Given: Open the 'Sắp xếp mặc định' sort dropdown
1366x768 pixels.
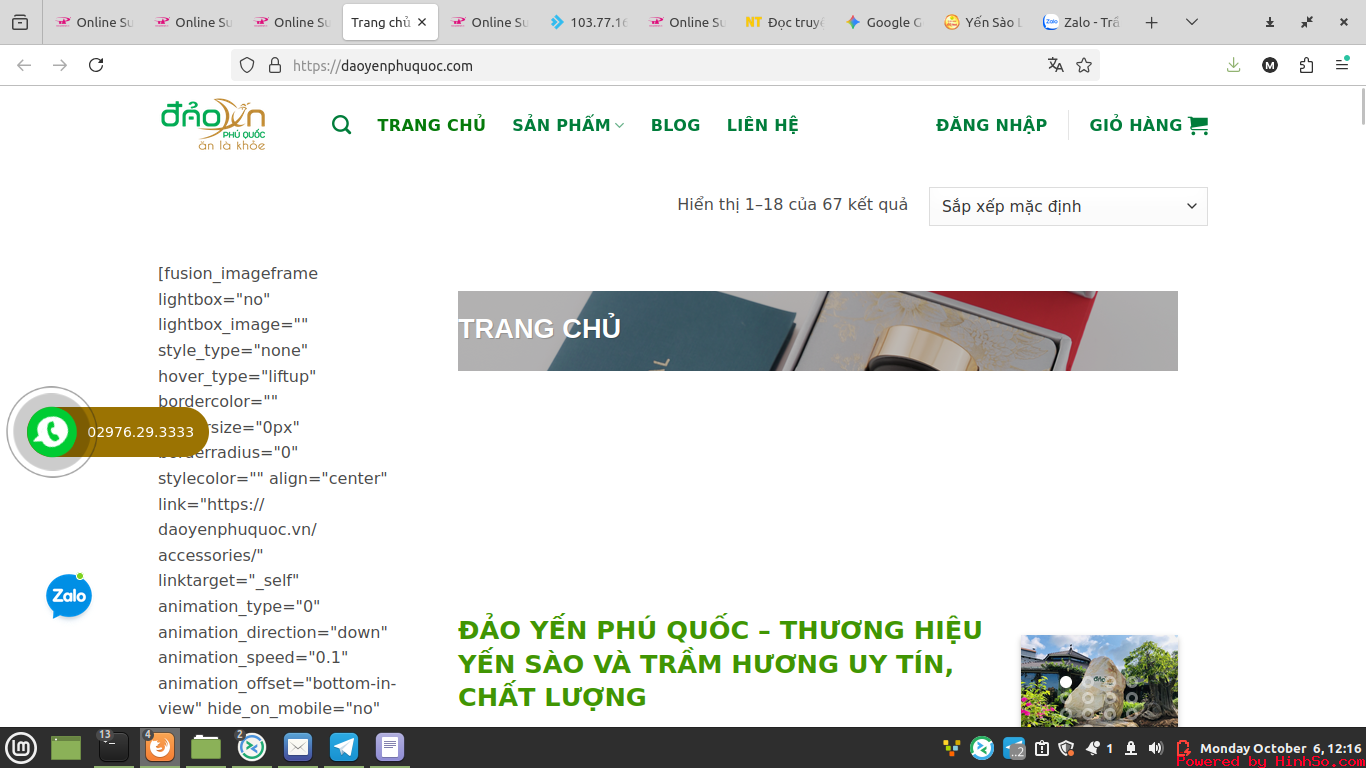Looking at the screenshot, I should click(1067, 206).
